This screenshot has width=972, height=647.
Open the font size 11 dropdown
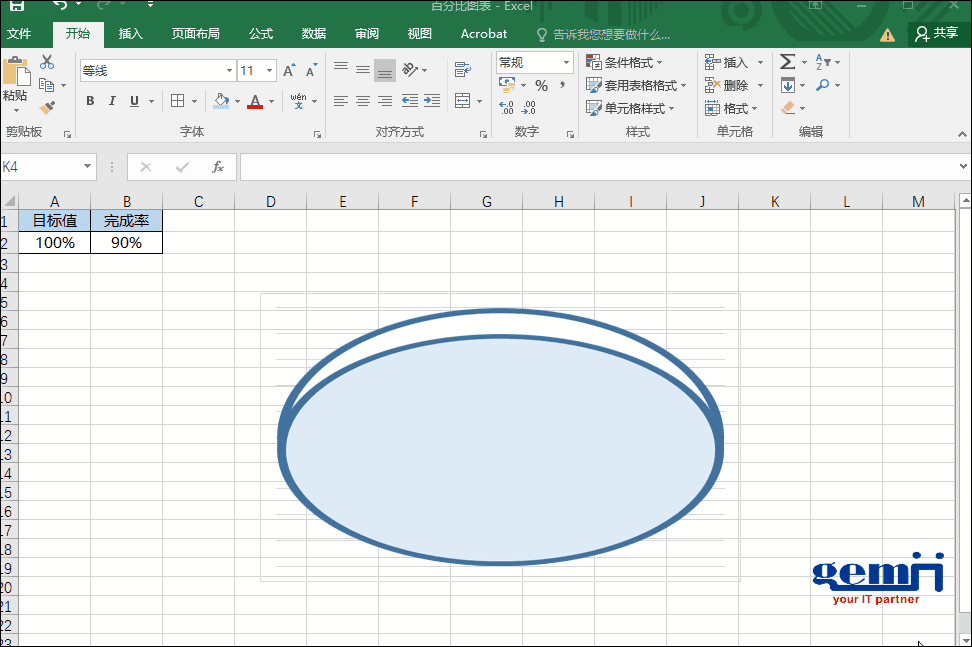pyautogui.click(x=269, y=71)
